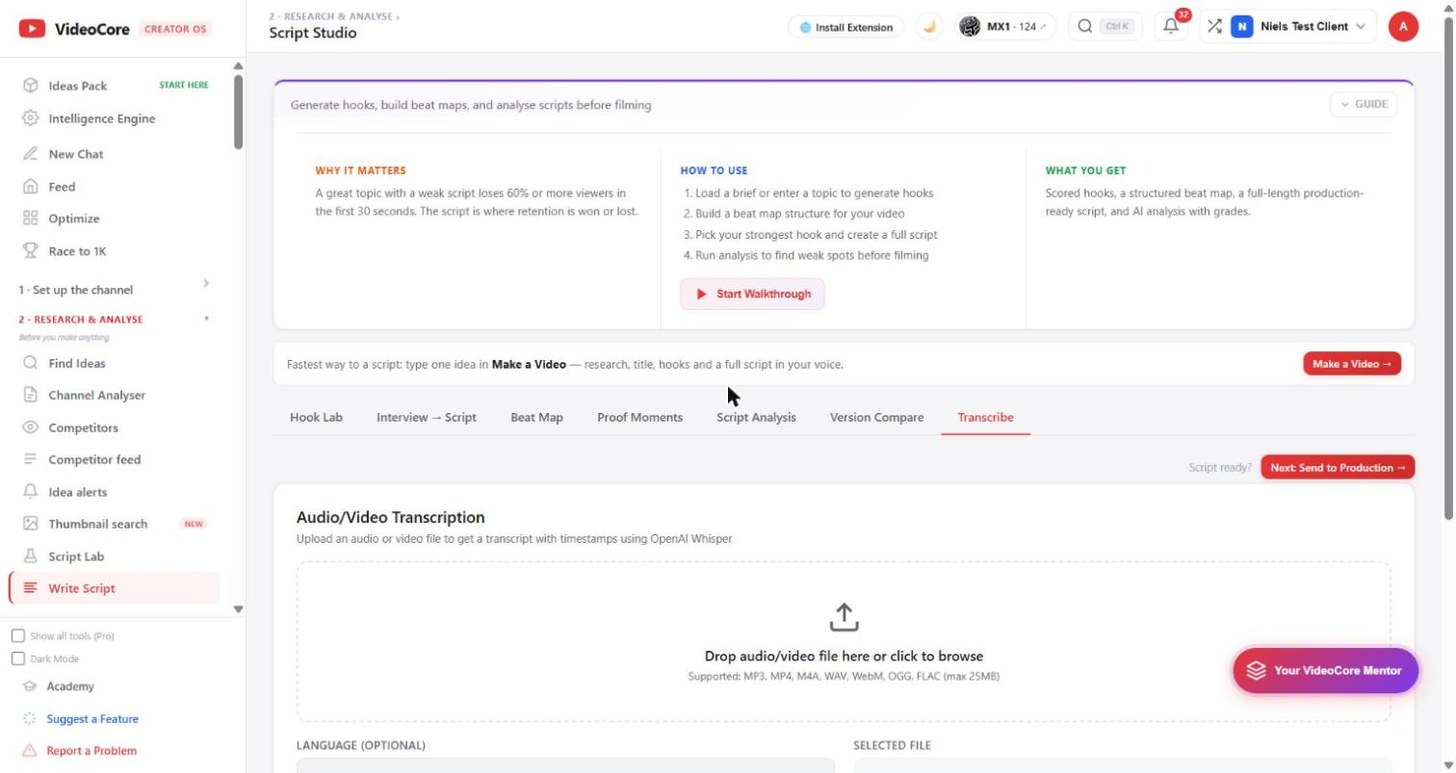Click the upload arrow icon
Viewport: 1456px width, 773px height.
click(x=844, y=617)
